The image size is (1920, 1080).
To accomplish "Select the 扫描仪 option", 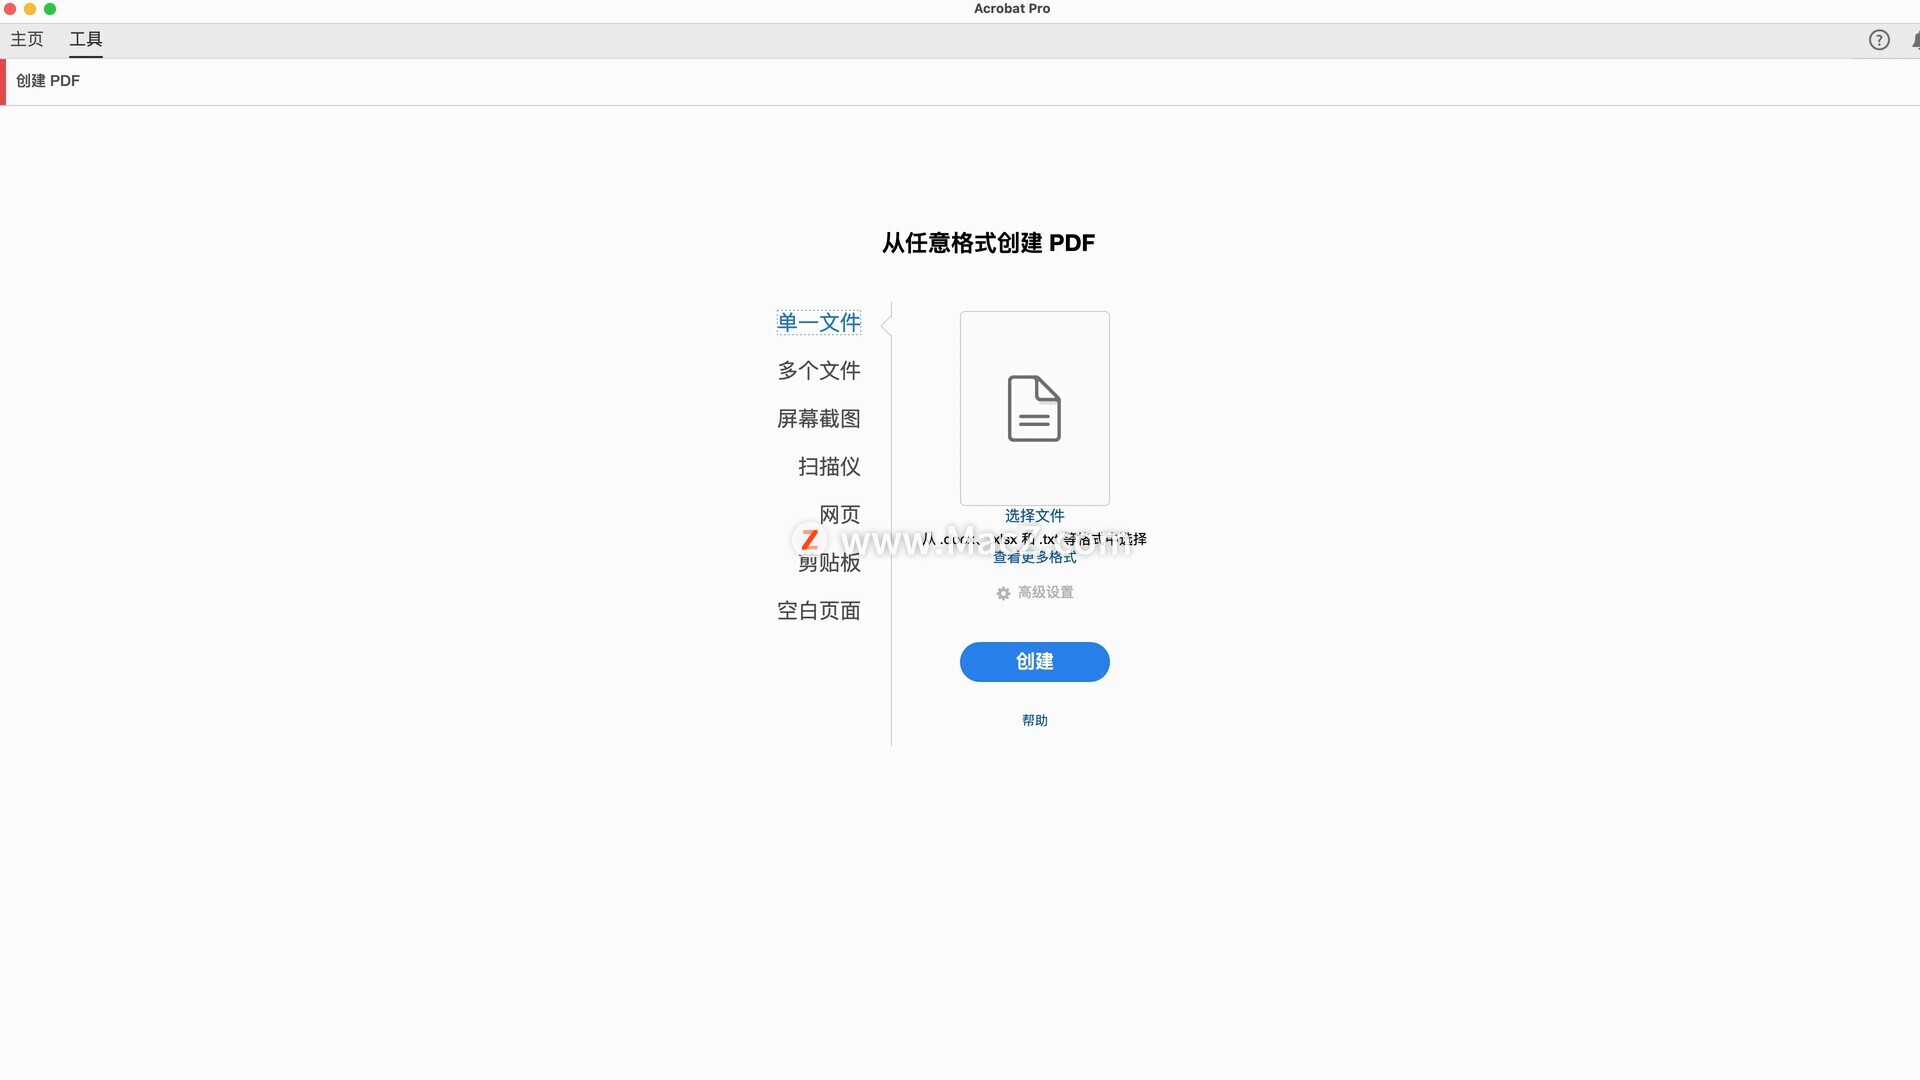I will pos(829,466).
